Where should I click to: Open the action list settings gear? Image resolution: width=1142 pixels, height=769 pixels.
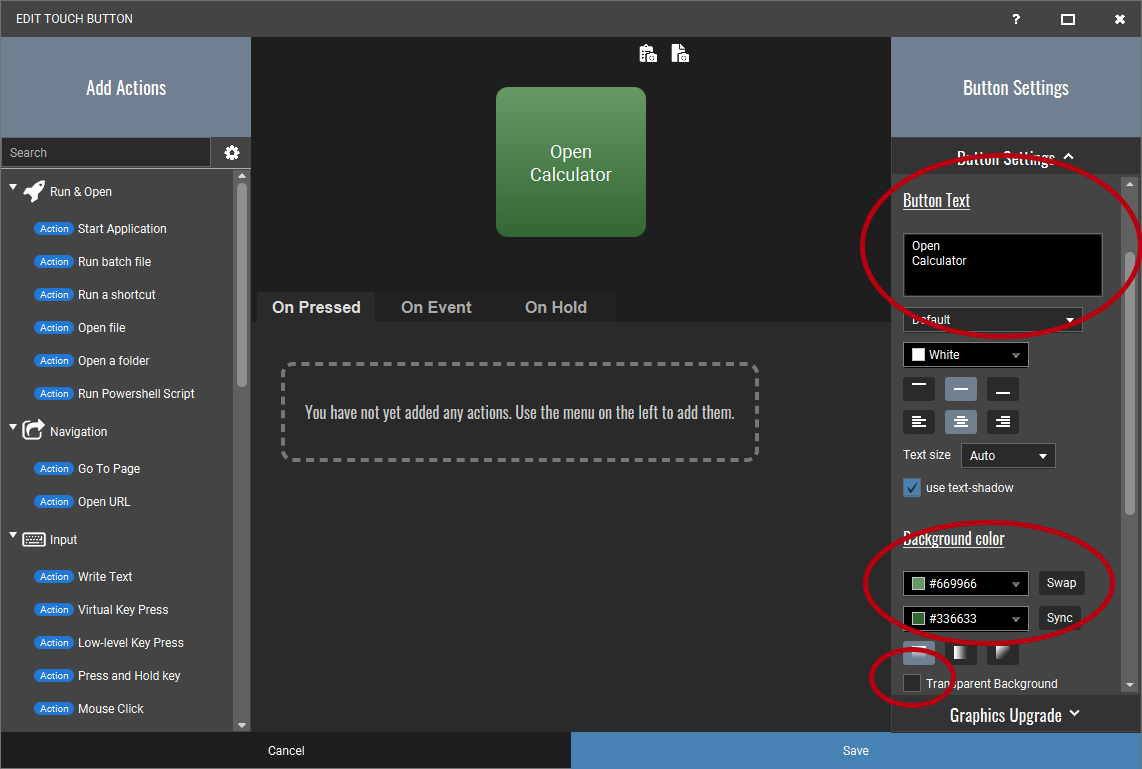pyautogui.click(x=232, y=153)
